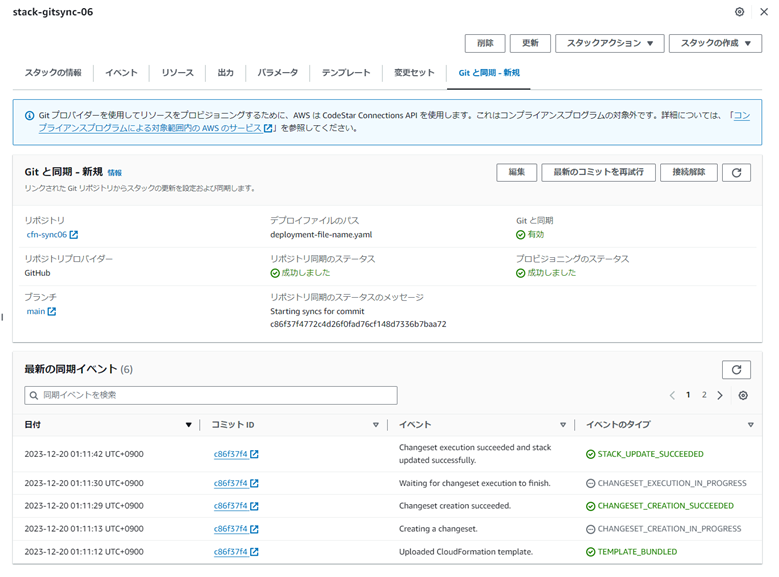This screenshot has width=779, height=577.
Task: Go to next page of sync events
Action: click(720, 395)
